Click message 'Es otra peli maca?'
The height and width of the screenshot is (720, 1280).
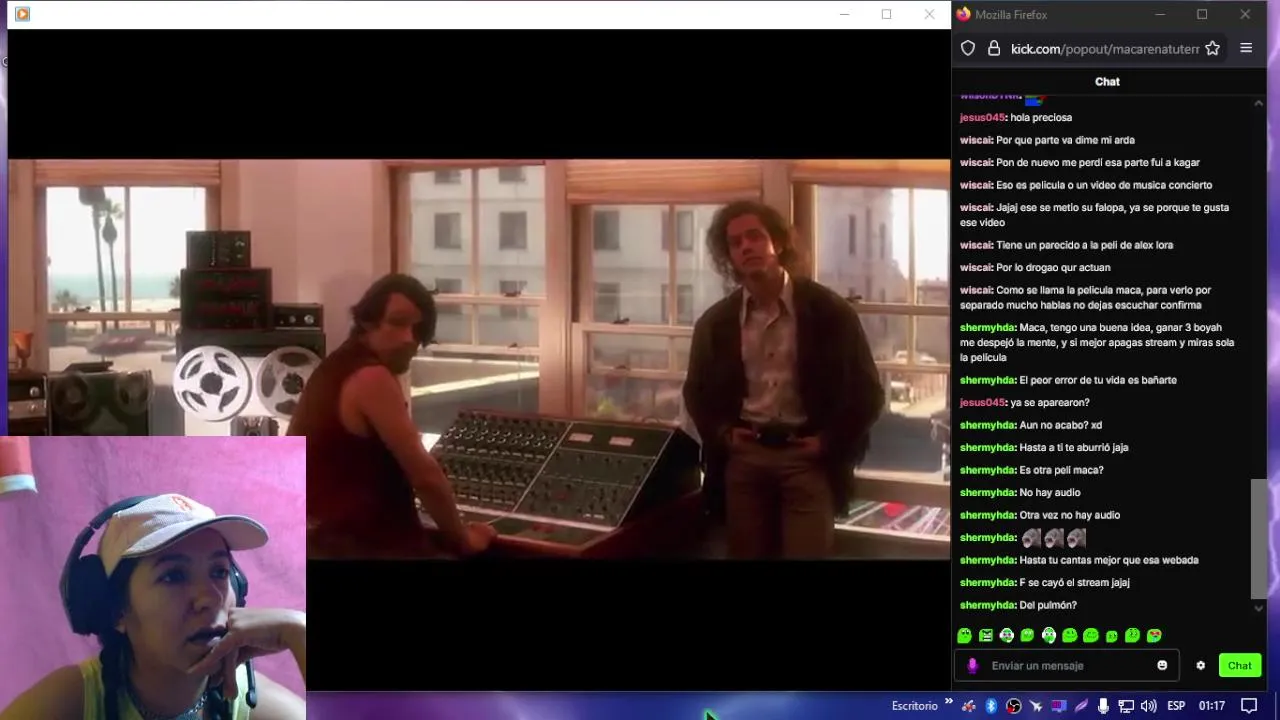[1061, 470]
